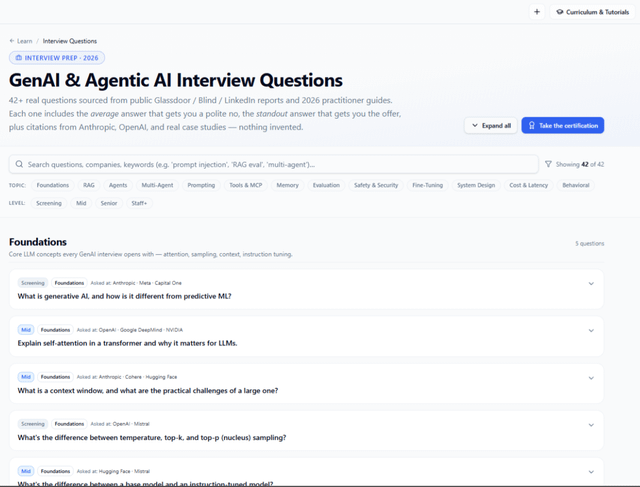This screenshot has width=640, height=487.
Task: Toggle Agents topic filter chip
Action: [118, 185]
